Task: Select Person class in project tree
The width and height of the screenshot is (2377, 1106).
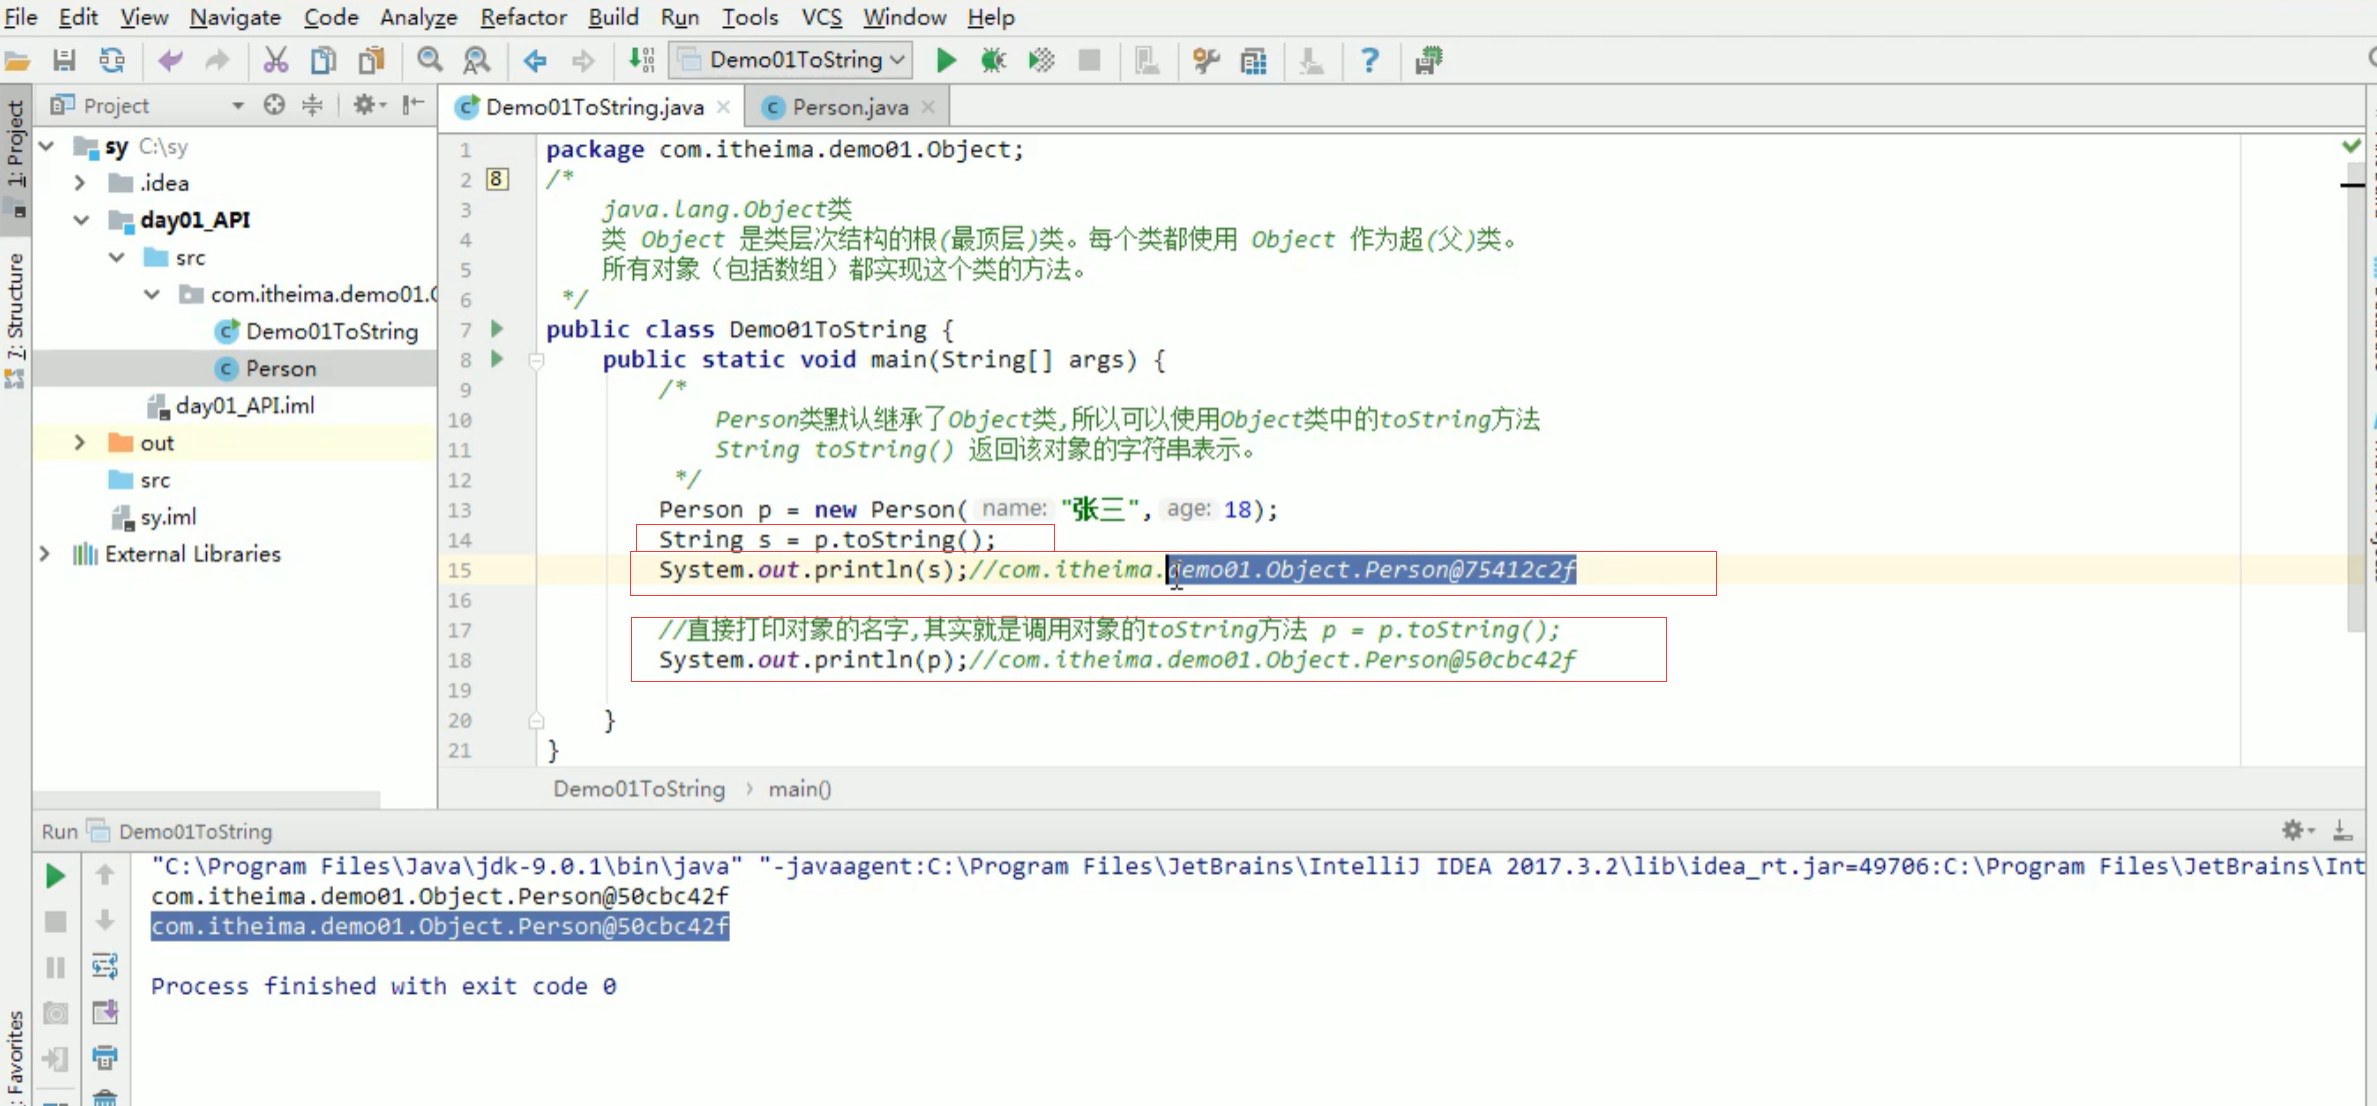Action: pyautogui.click(x=281, y=369)
